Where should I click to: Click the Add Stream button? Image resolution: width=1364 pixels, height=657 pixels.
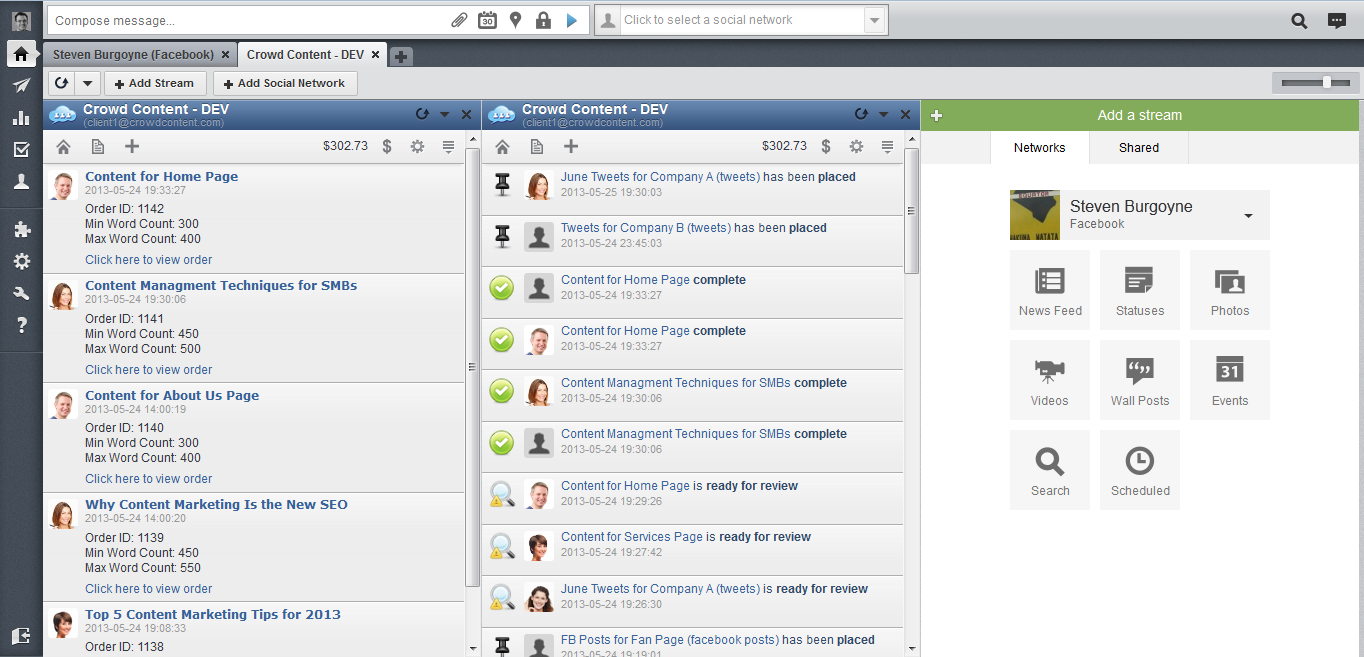156,83
